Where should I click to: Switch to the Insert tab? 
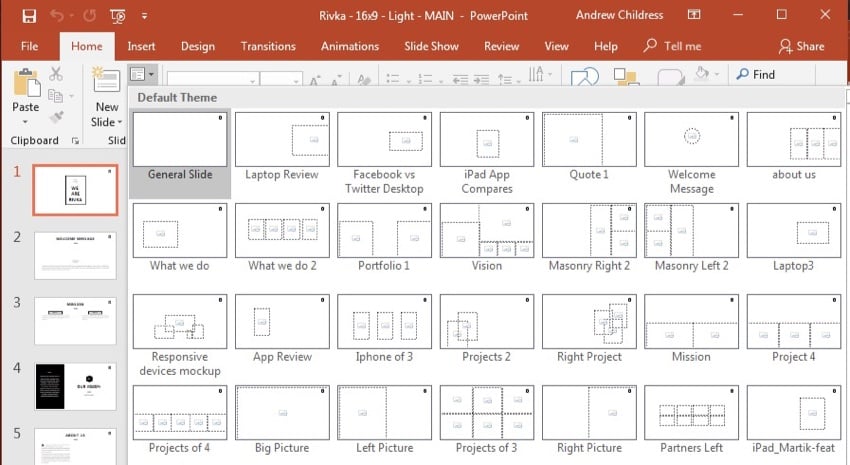pos(141,47)
